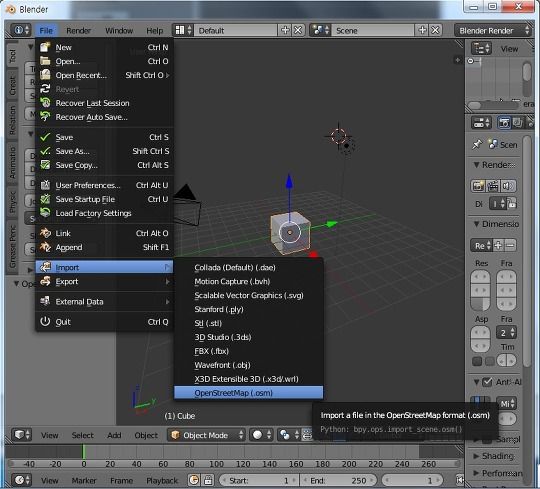The width and height of the screenshot is (540, 489).
Task: Expand the Performance panel
Action: point(476,473)
